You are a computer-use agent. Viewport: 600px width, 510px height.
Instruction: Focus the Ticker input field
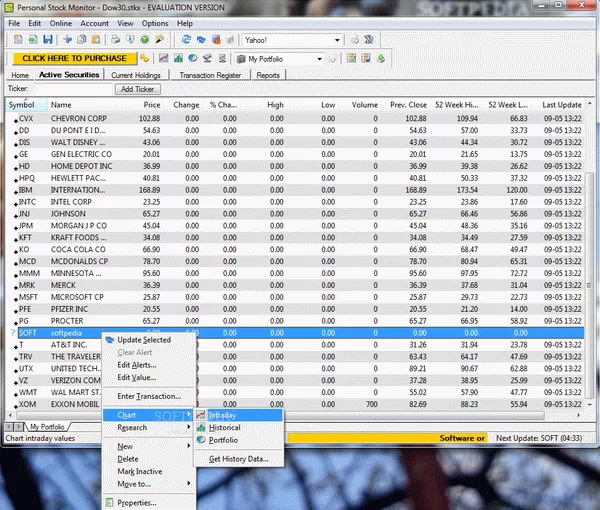73,89
